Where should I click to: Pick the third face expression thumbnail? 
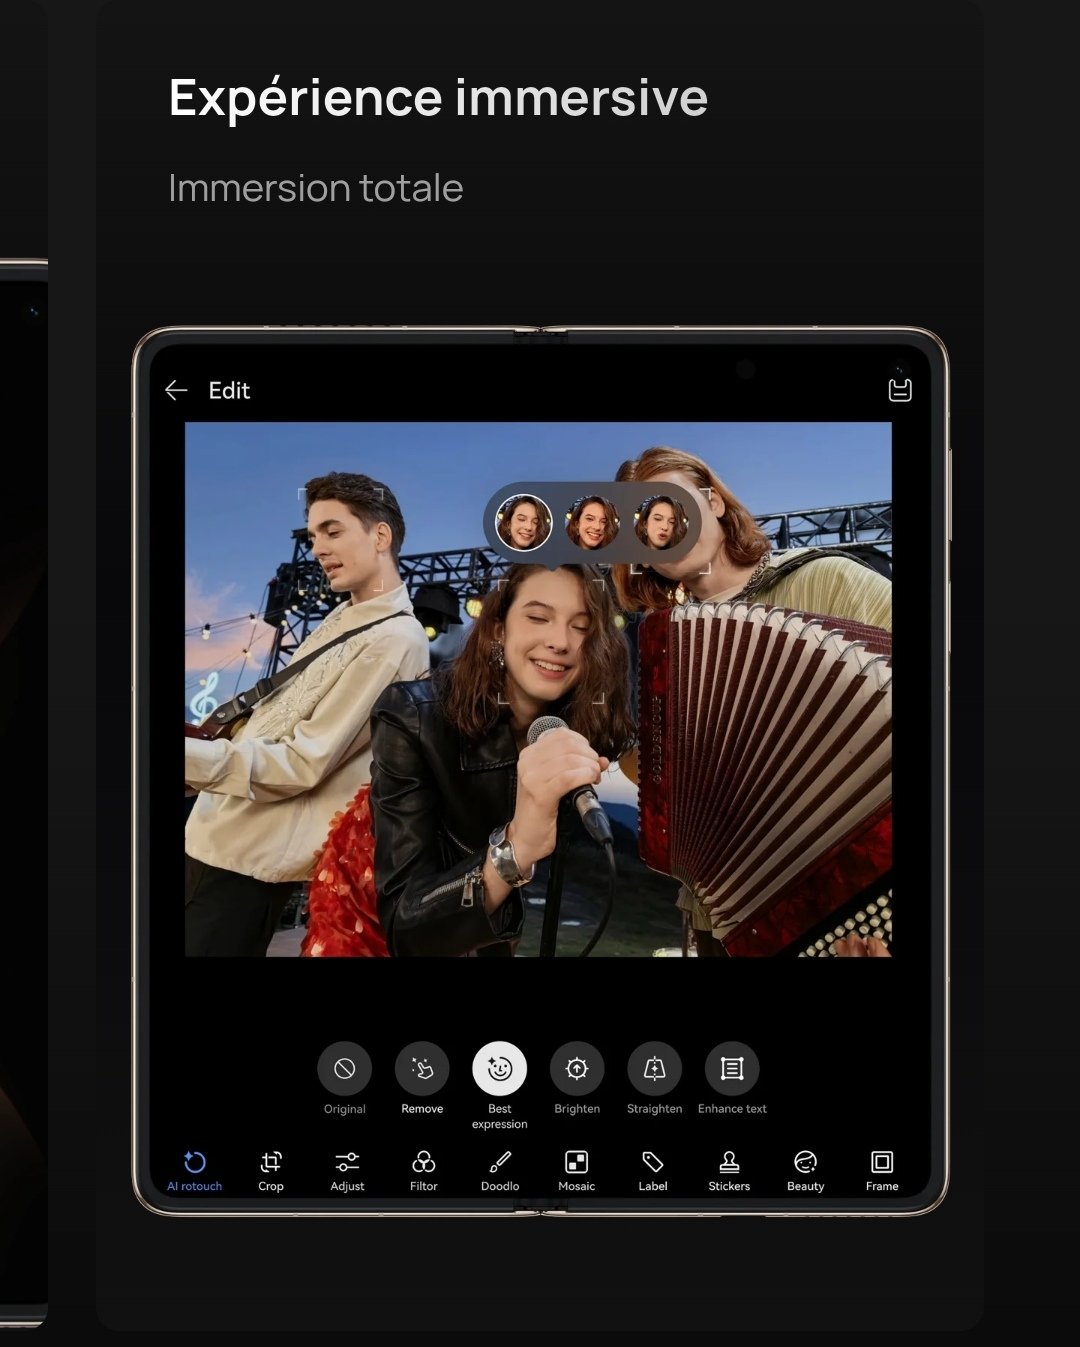[660, 523]
